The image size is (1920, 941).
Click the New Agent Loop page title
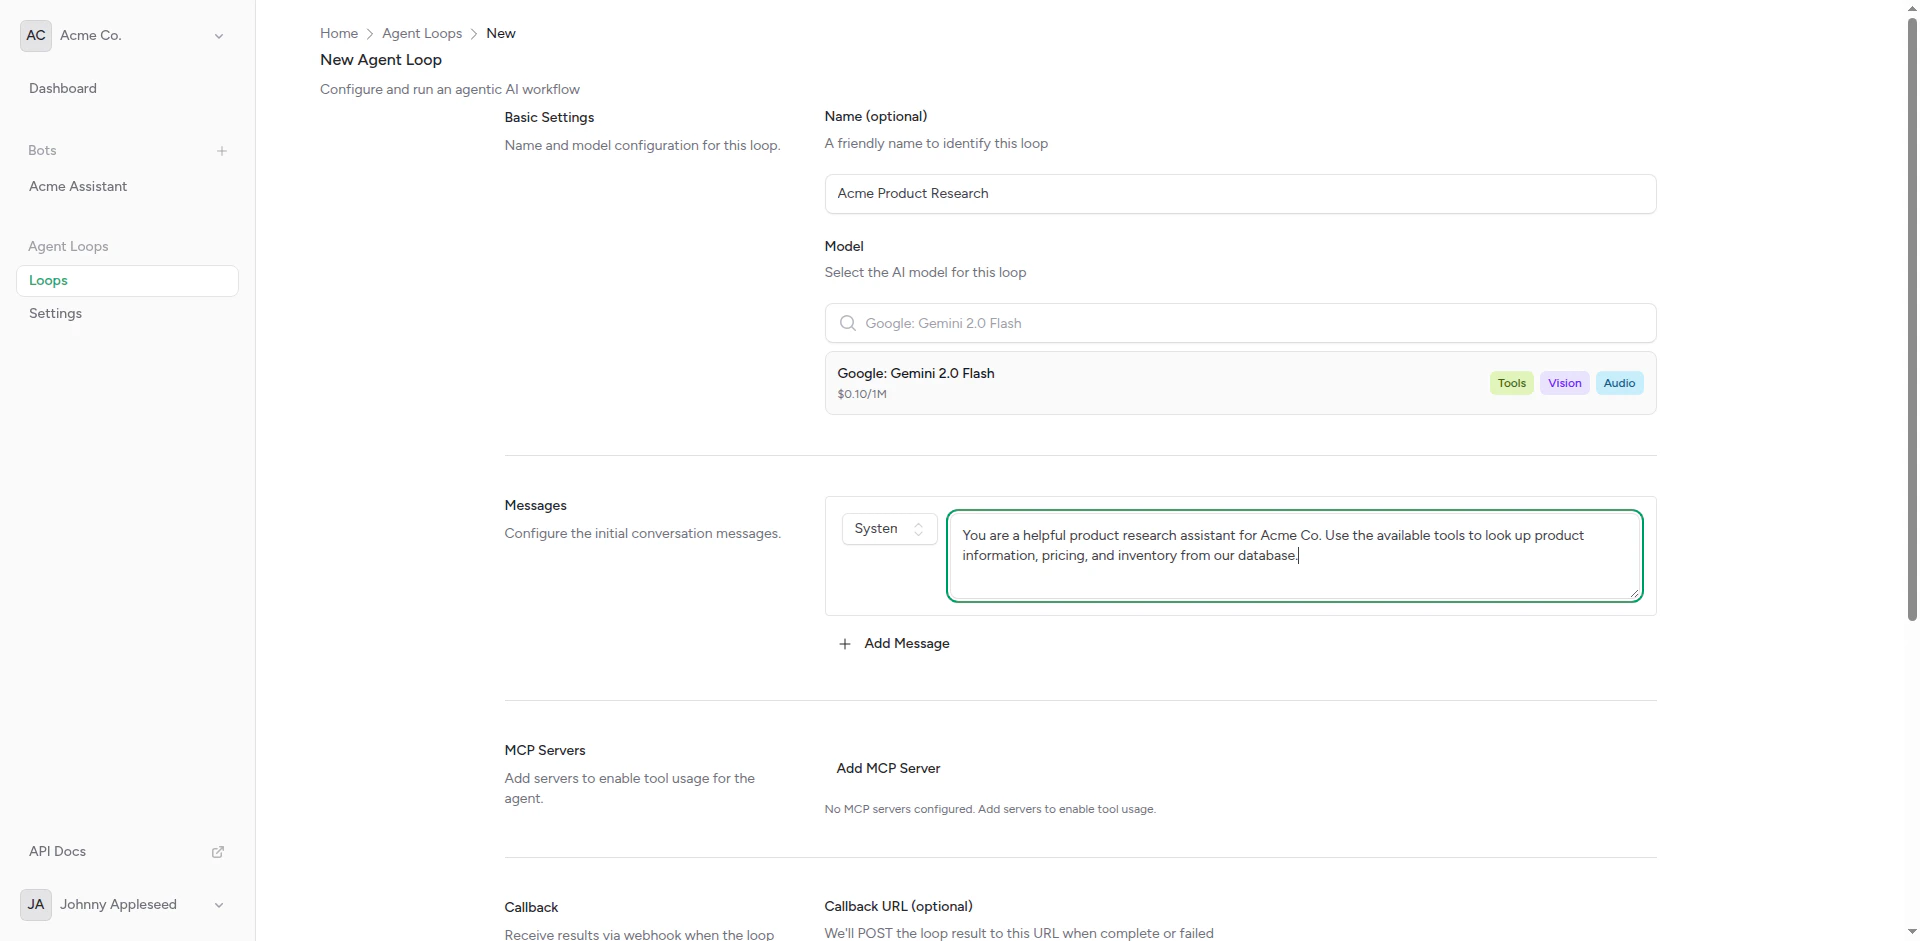pyautogui.click(x=381, y=60)
